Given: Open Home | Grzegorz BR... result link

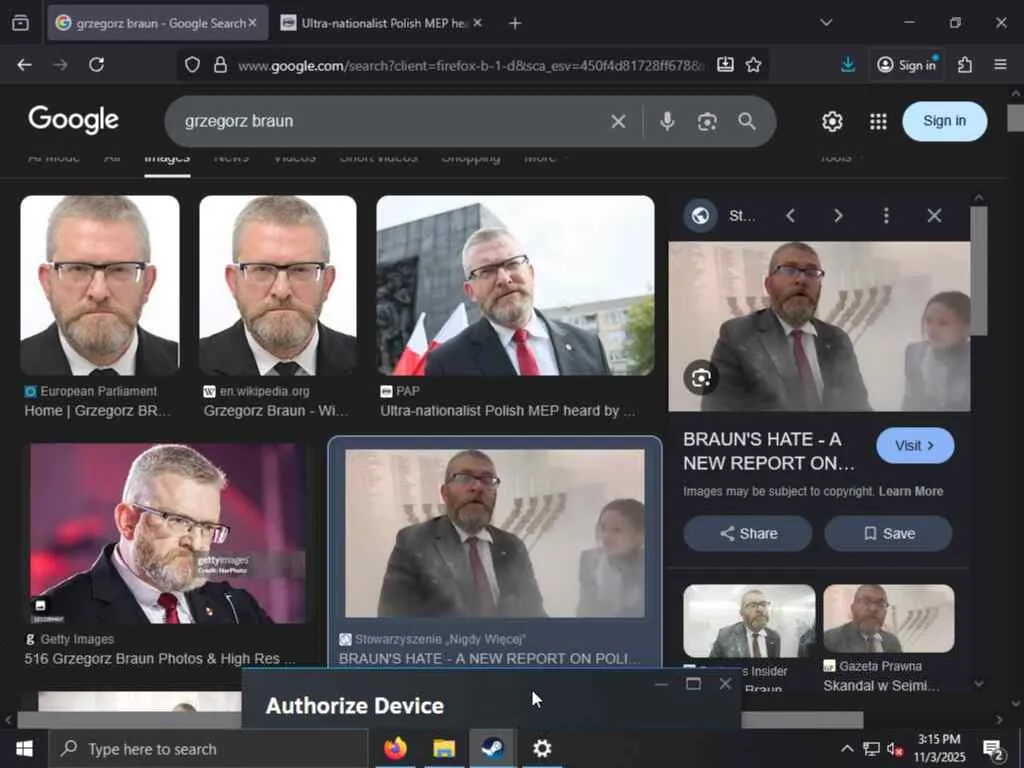Looking at the screenshot, I should tap(98, 411).
